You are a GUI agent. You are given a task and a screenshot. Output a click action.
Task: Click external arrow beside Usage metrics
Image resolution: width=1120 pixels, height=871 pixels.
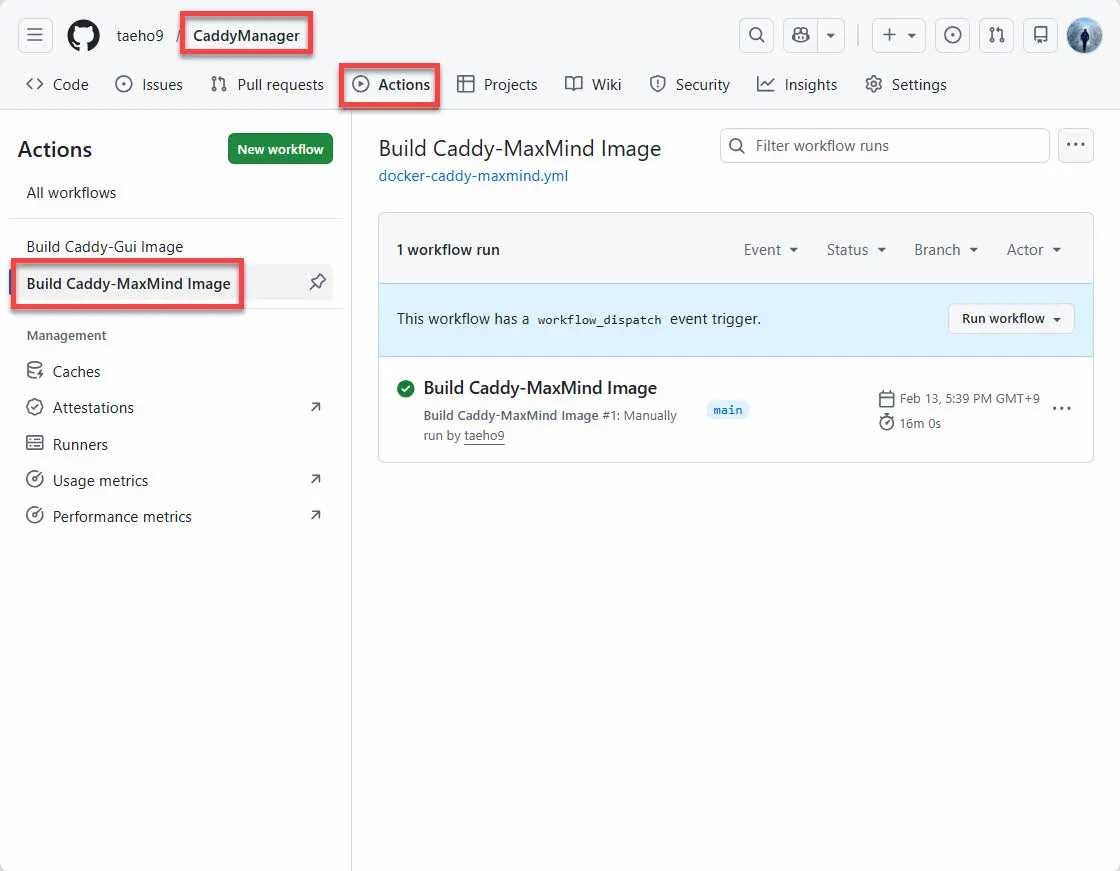pyautogui.click(x=316, y=479)
